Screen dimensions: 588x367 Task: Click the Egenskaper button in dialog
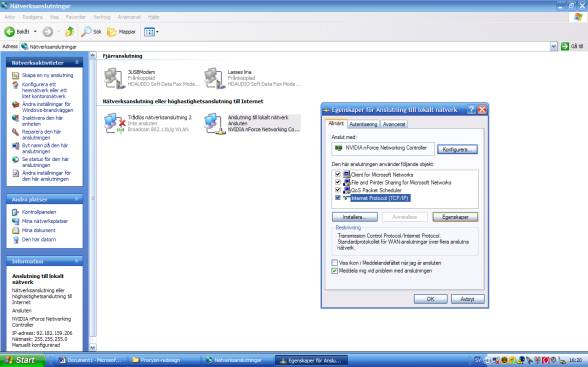coord(455,217)
